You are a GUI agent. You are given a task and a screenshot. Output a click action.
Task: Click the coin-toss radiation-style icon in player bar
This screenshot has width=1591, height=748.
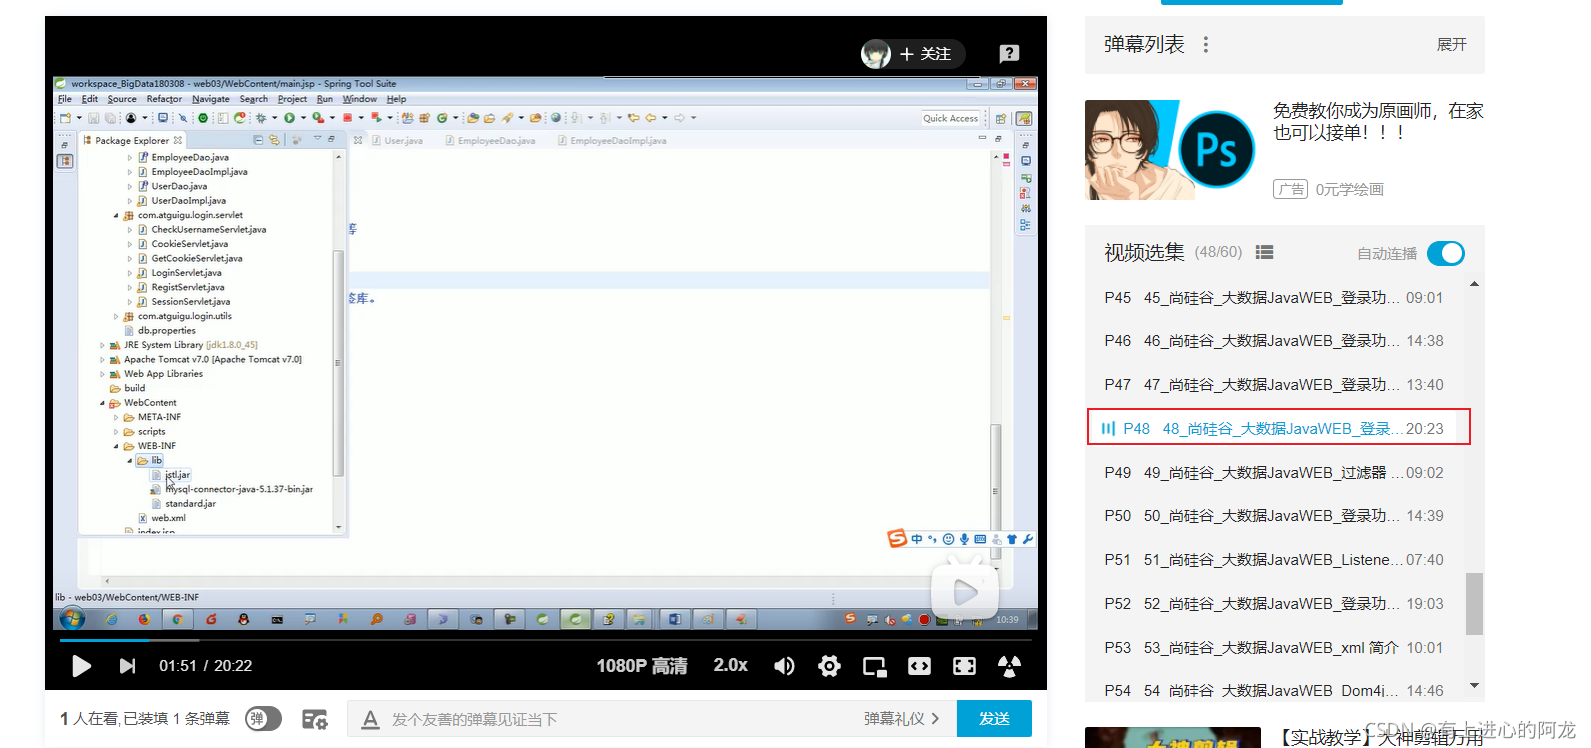click(1009, 666)
